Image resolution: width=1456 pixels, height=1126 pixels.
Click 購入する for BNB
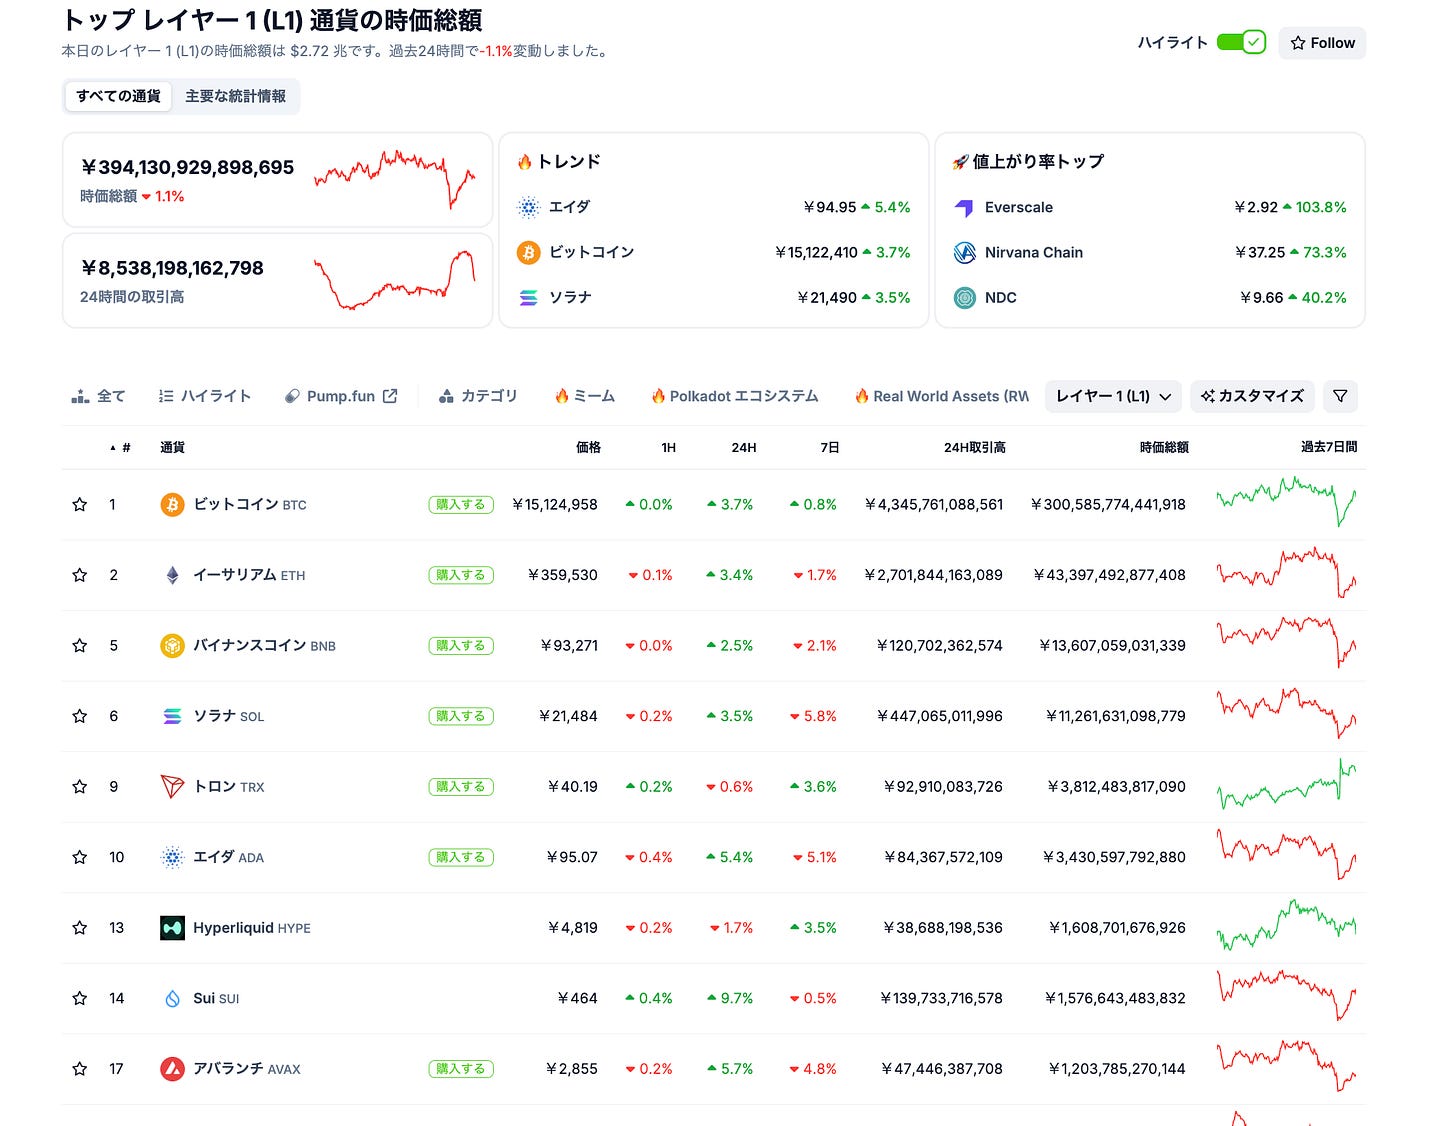[461, 646]
